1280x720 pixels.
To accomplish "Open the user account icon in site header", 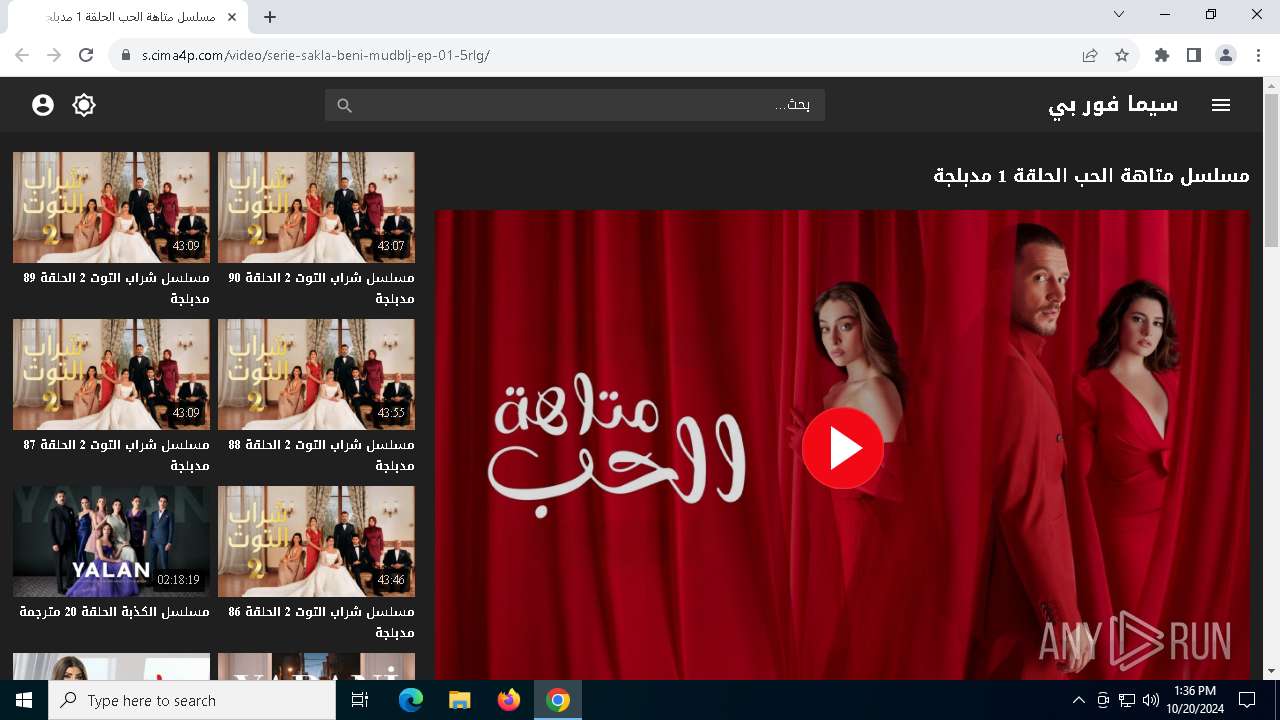I will click(x=42, y=105).
